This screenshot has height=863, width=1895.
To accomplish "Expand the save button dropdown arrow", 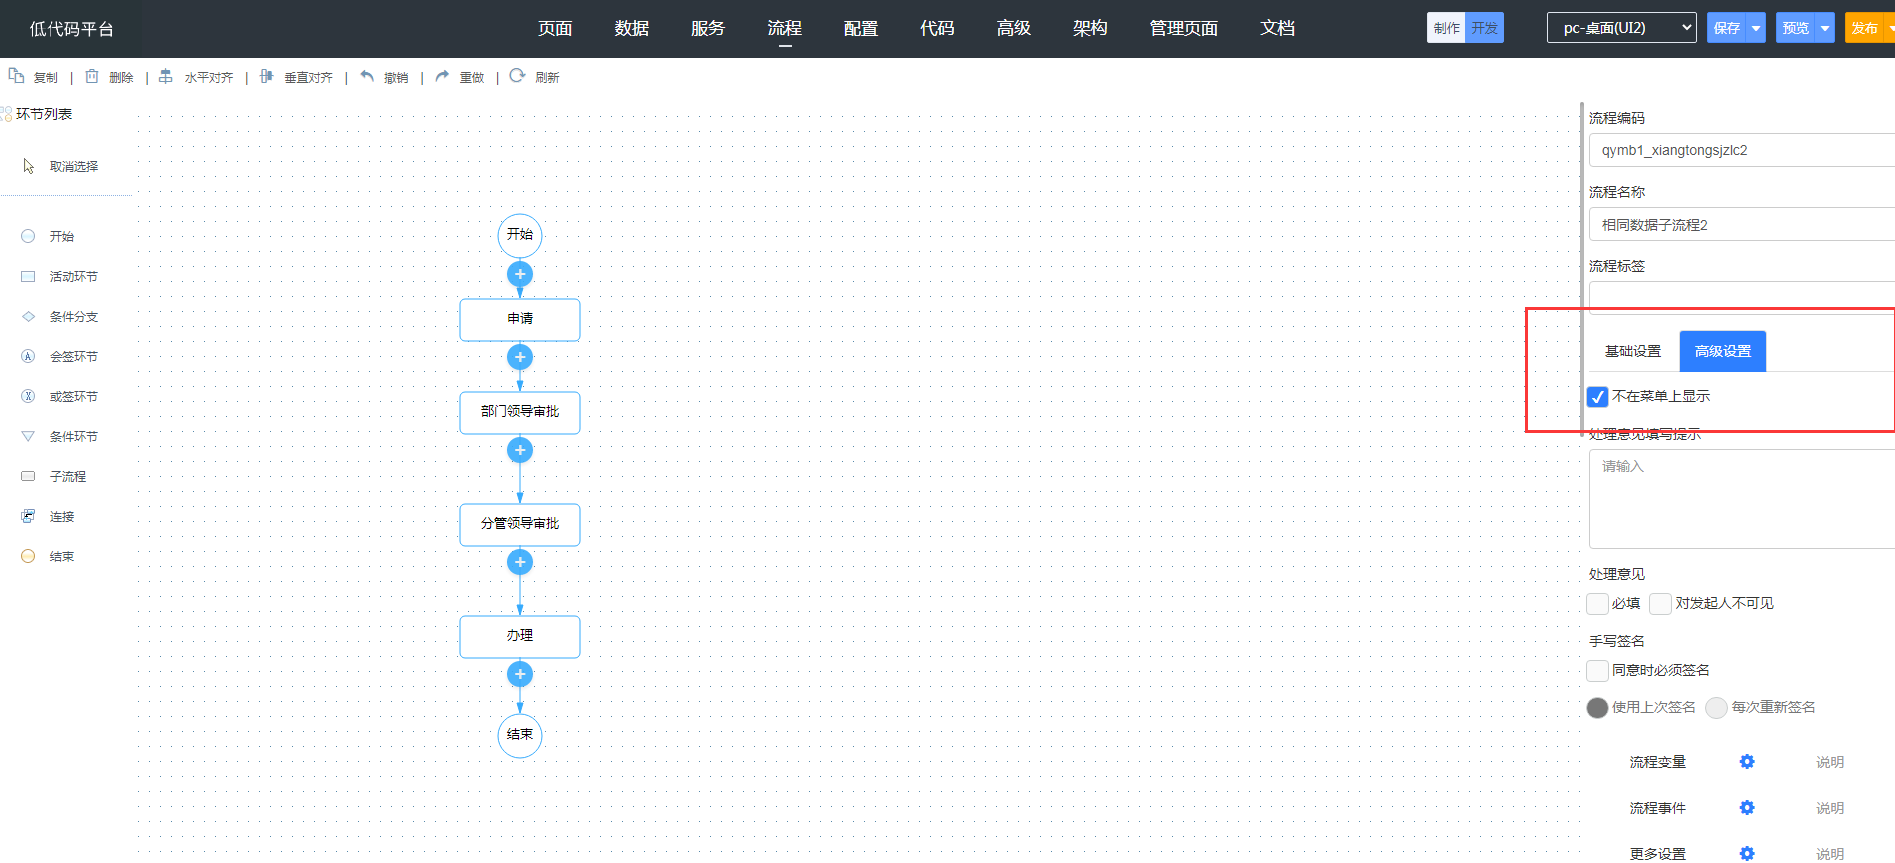I will coord(1756,28).
